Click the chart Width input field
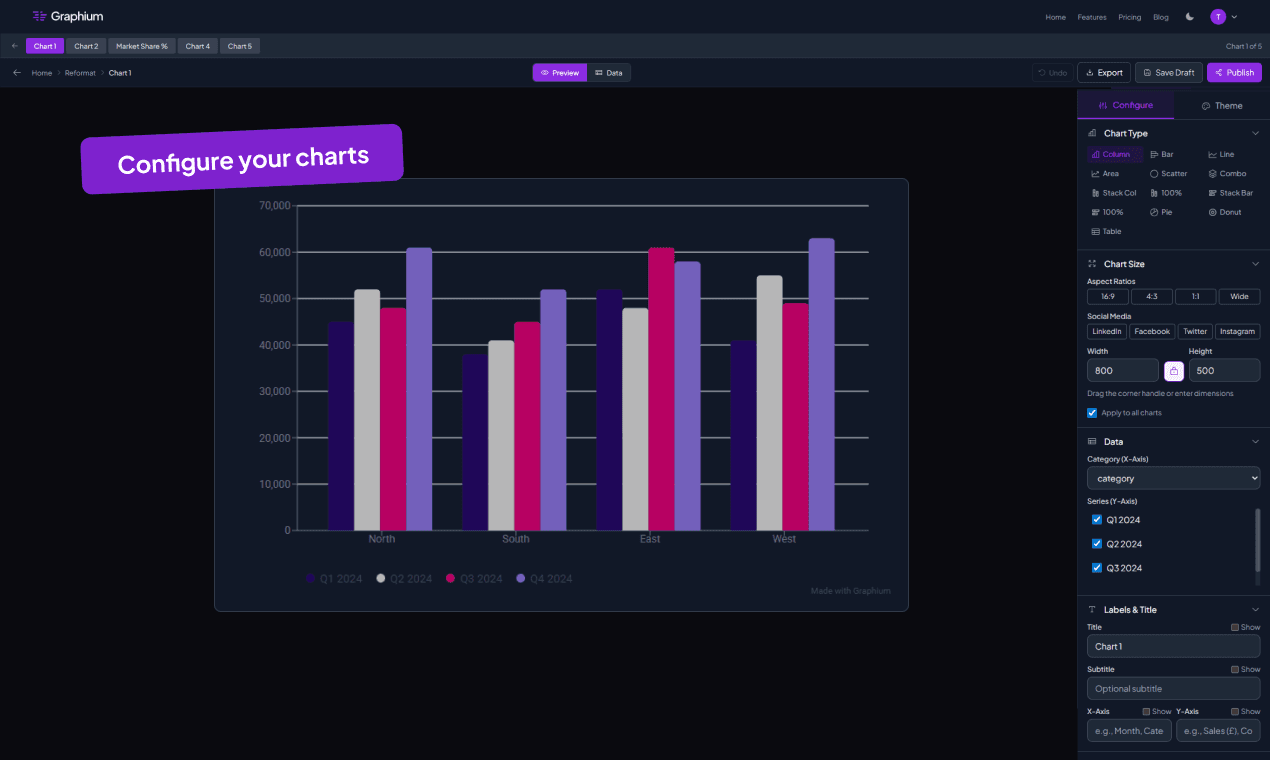This screenshot has width=1270, height=760. (x=1122, y=370)
